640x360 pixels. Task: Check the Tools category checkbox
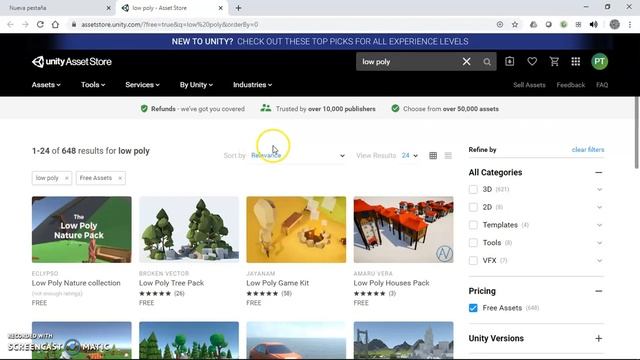click(x=473, y=243)
